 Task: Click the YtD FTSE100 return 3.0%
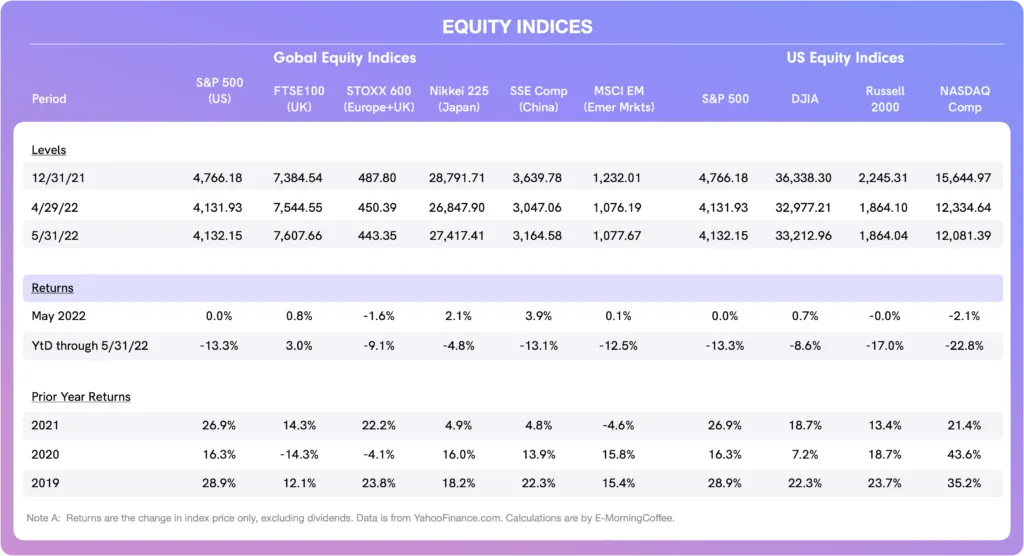299,346
